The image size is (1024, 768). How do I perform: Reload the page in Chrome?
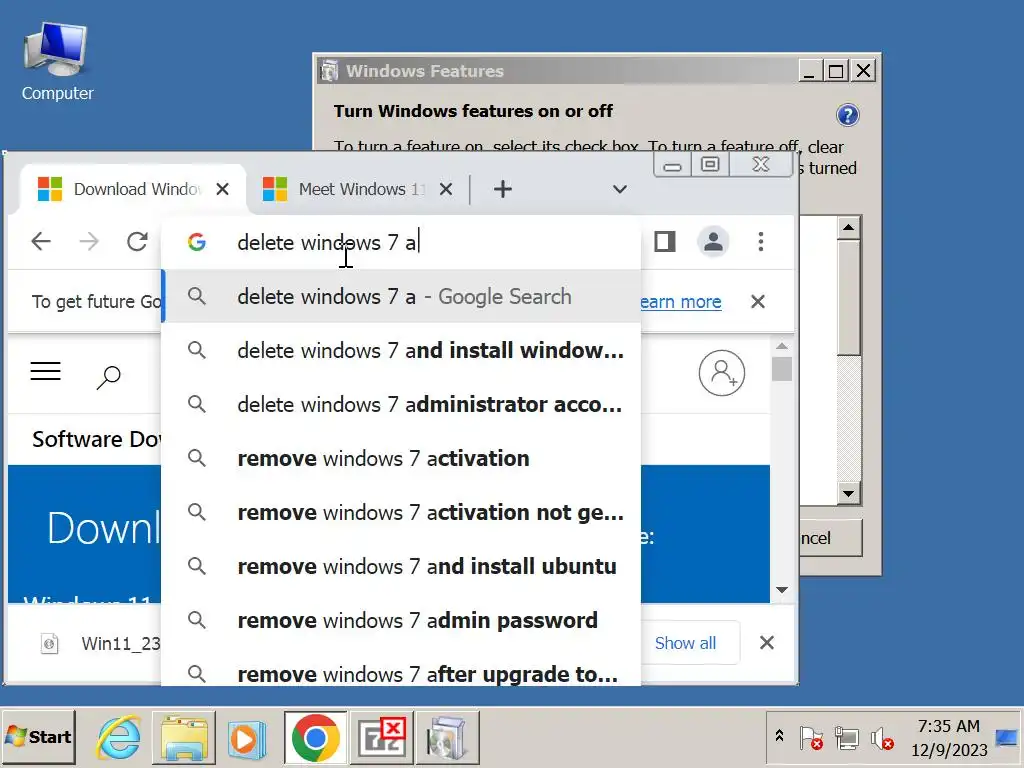point(137,242)
